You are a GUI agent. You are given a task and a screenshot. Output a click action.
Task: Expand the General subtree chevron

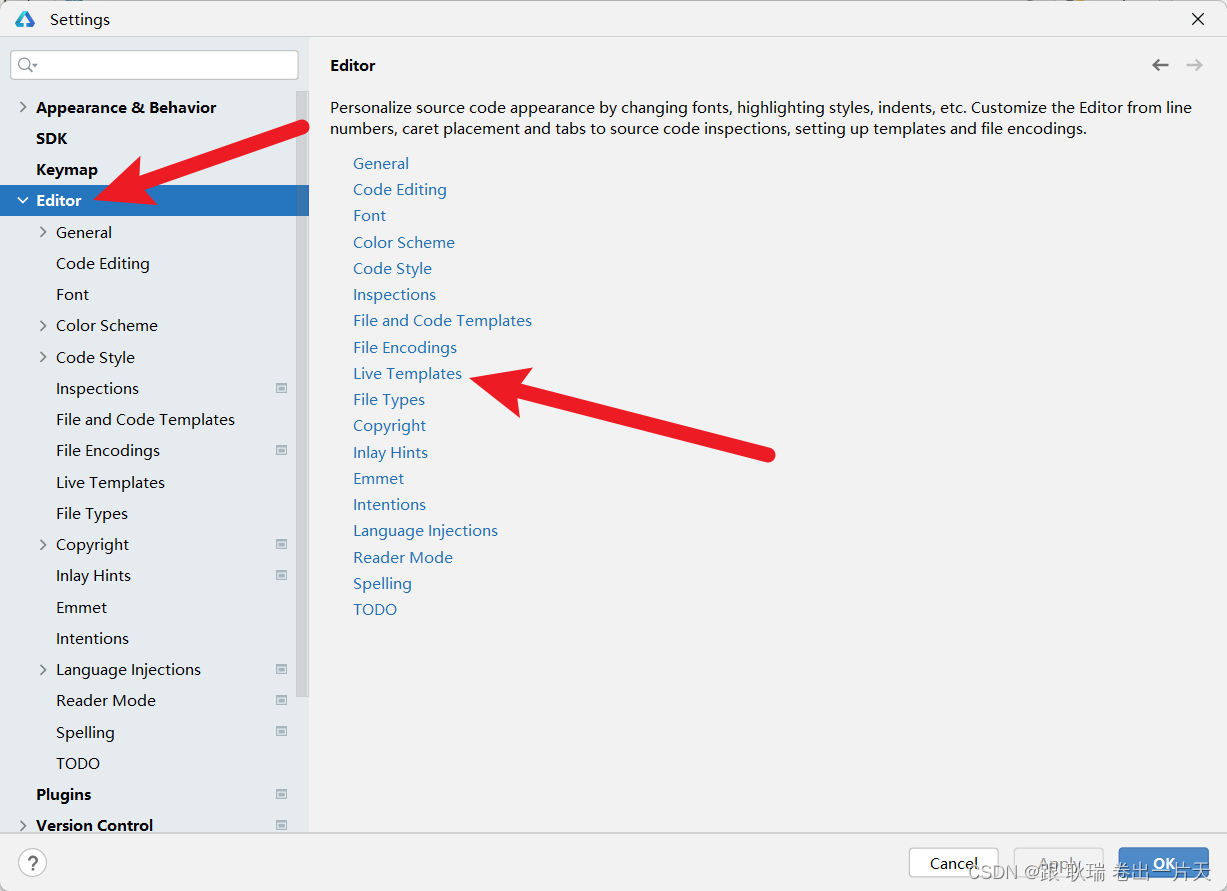pyautogui.click(x=43, y=232)
